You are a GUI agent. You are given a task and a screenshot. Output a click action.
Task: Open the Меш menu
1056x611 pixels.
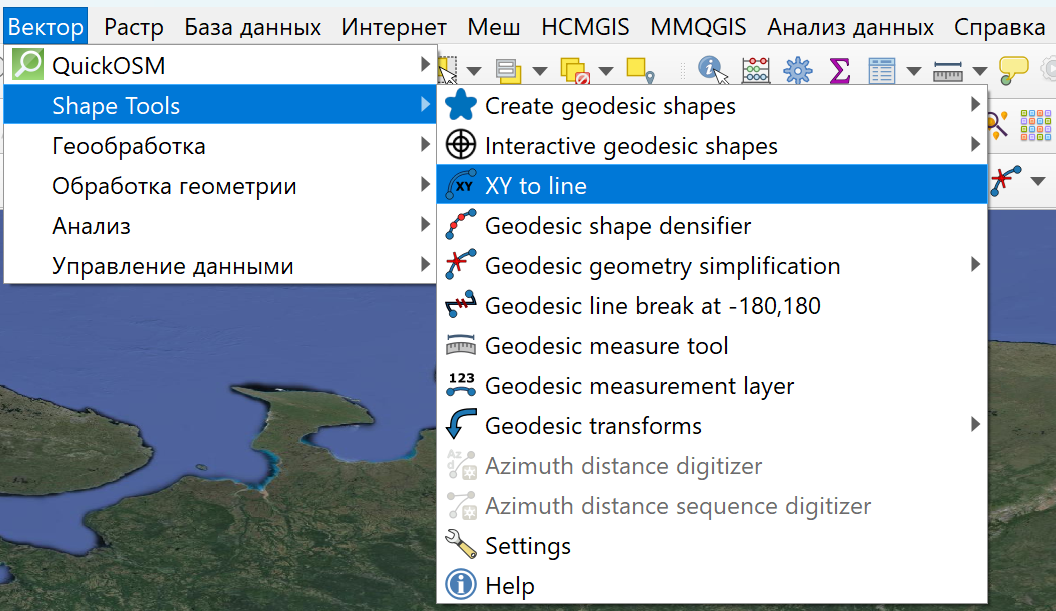click(x=494, y=27)
